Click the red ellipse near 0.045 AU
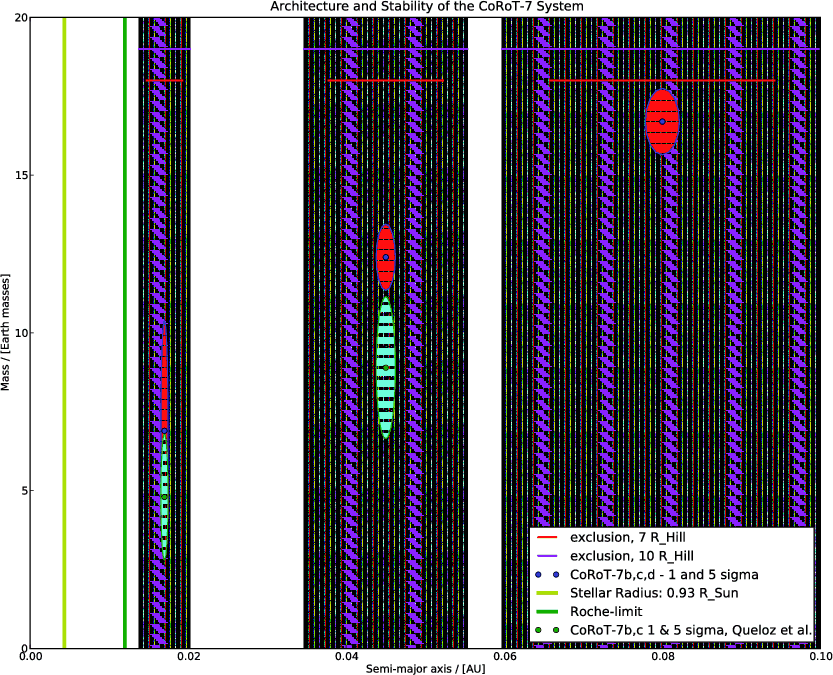Viewport: 833px width, 675px height. (x=386, y=257)
